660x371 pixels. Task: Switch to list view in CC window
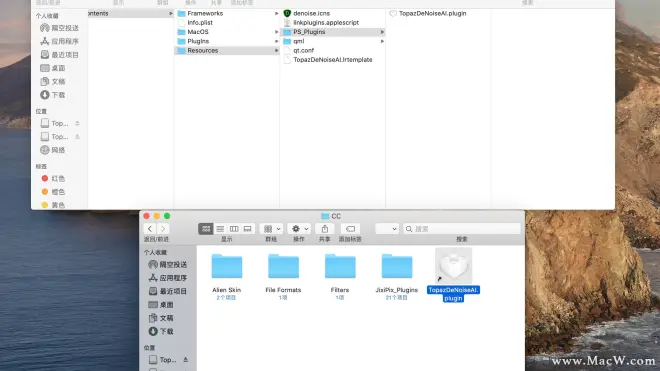pyautogui.click(x=220, y=229)
